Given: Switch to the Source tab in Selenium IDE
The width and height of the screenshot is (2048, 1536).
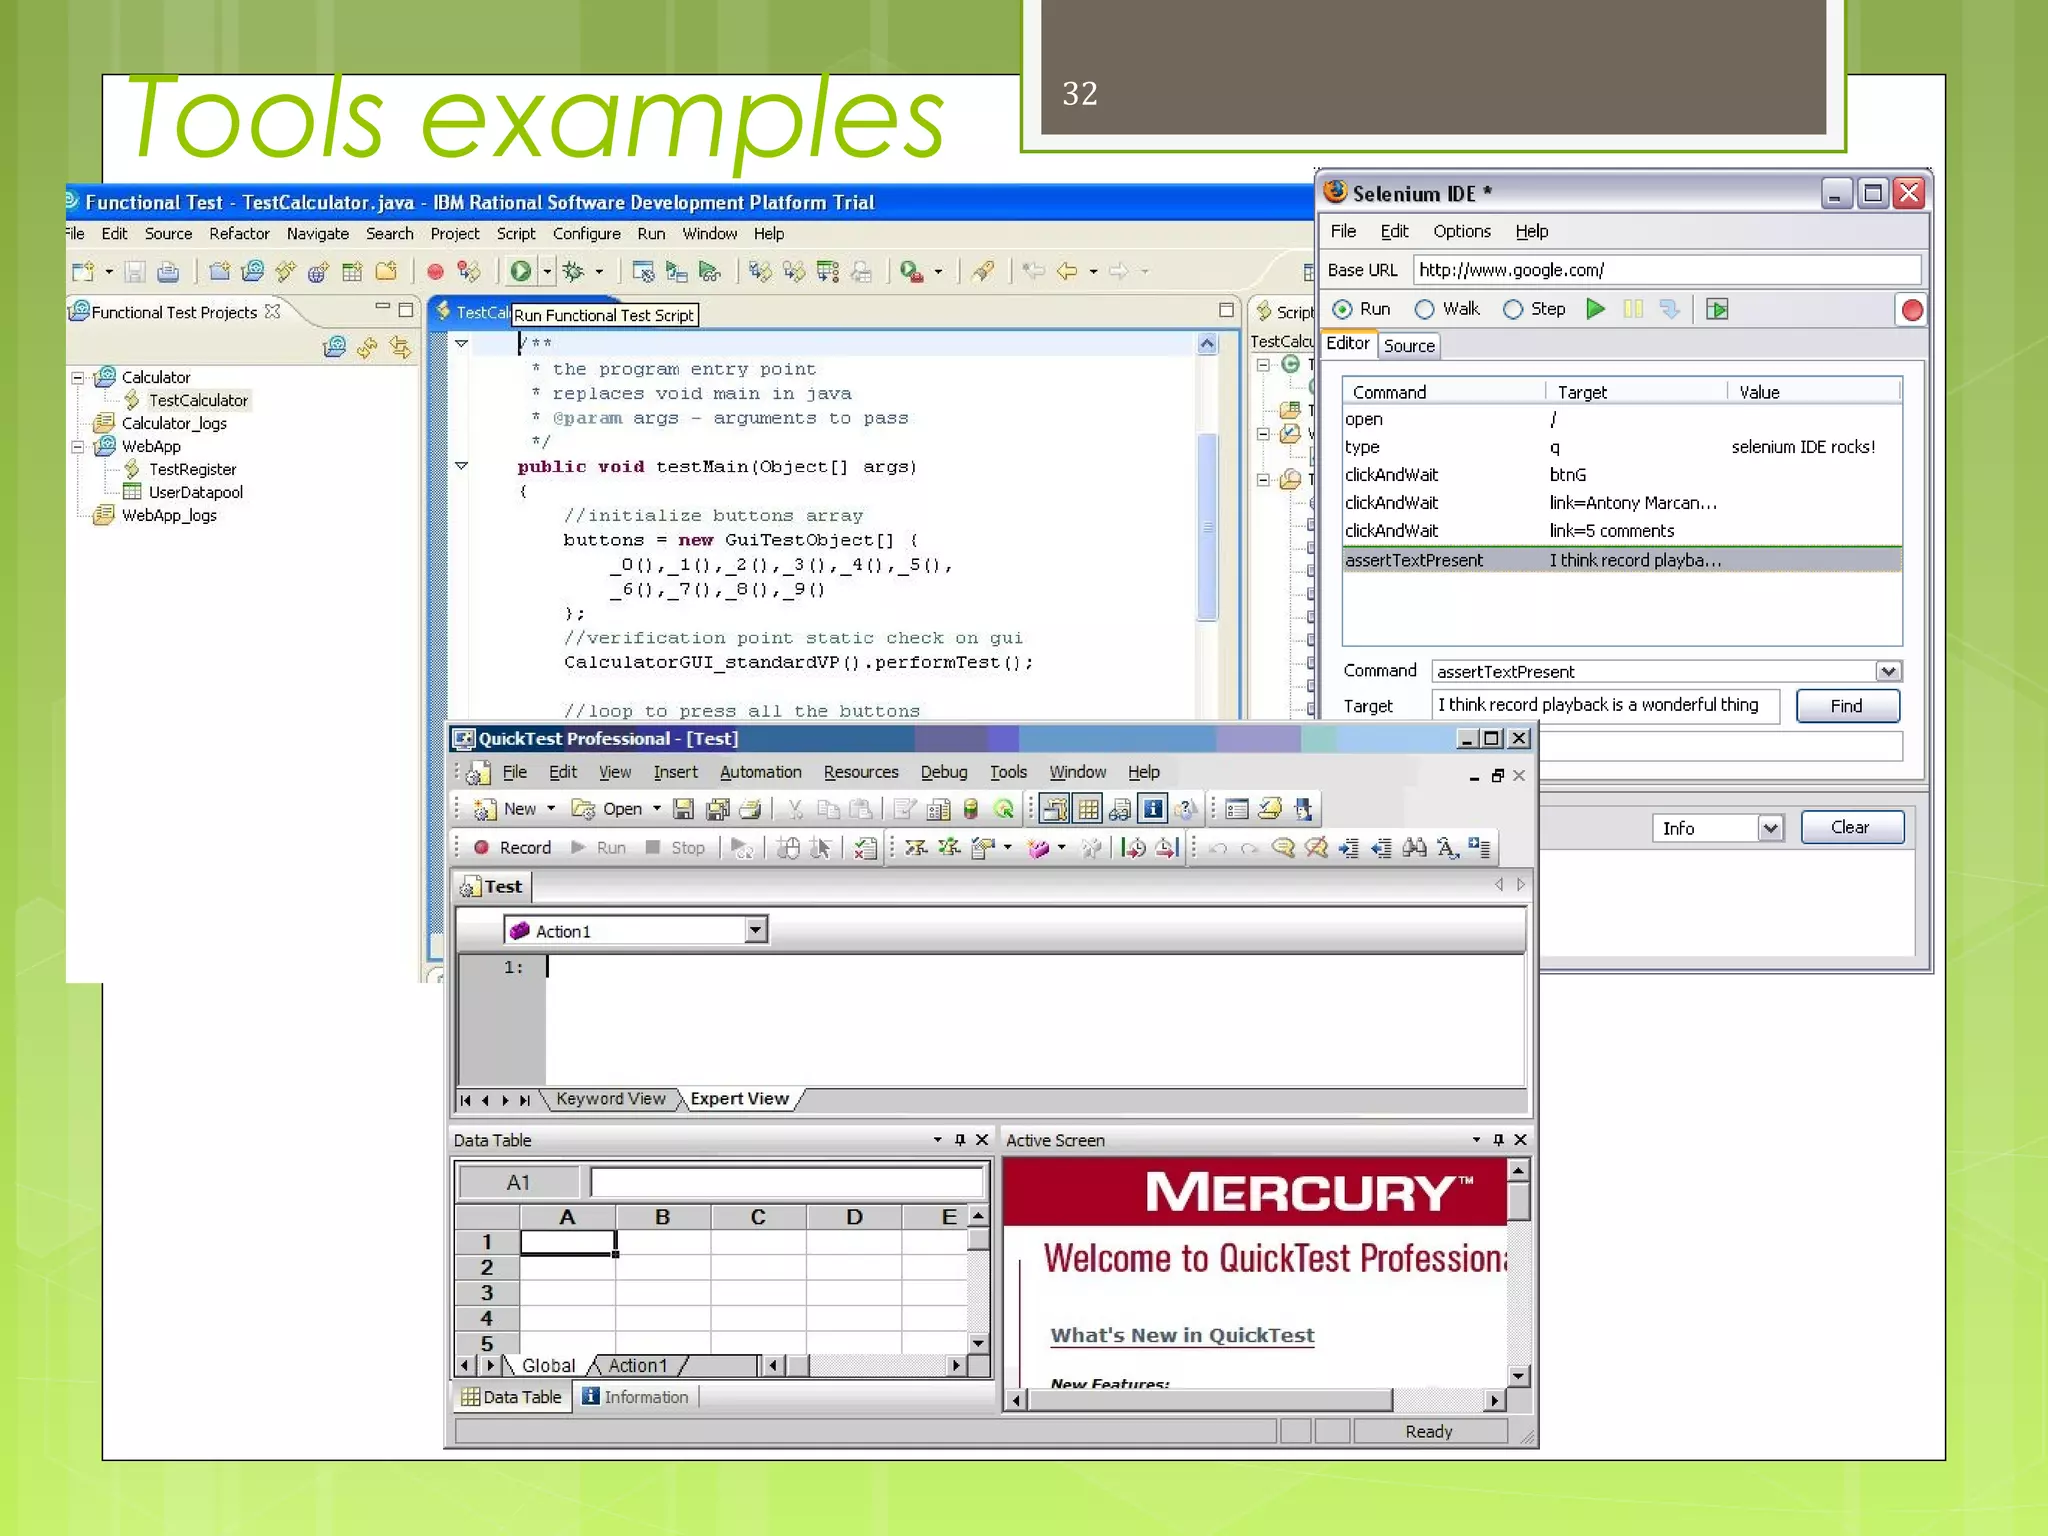Looking at the screenshot, I should (x=1409, y=346).
